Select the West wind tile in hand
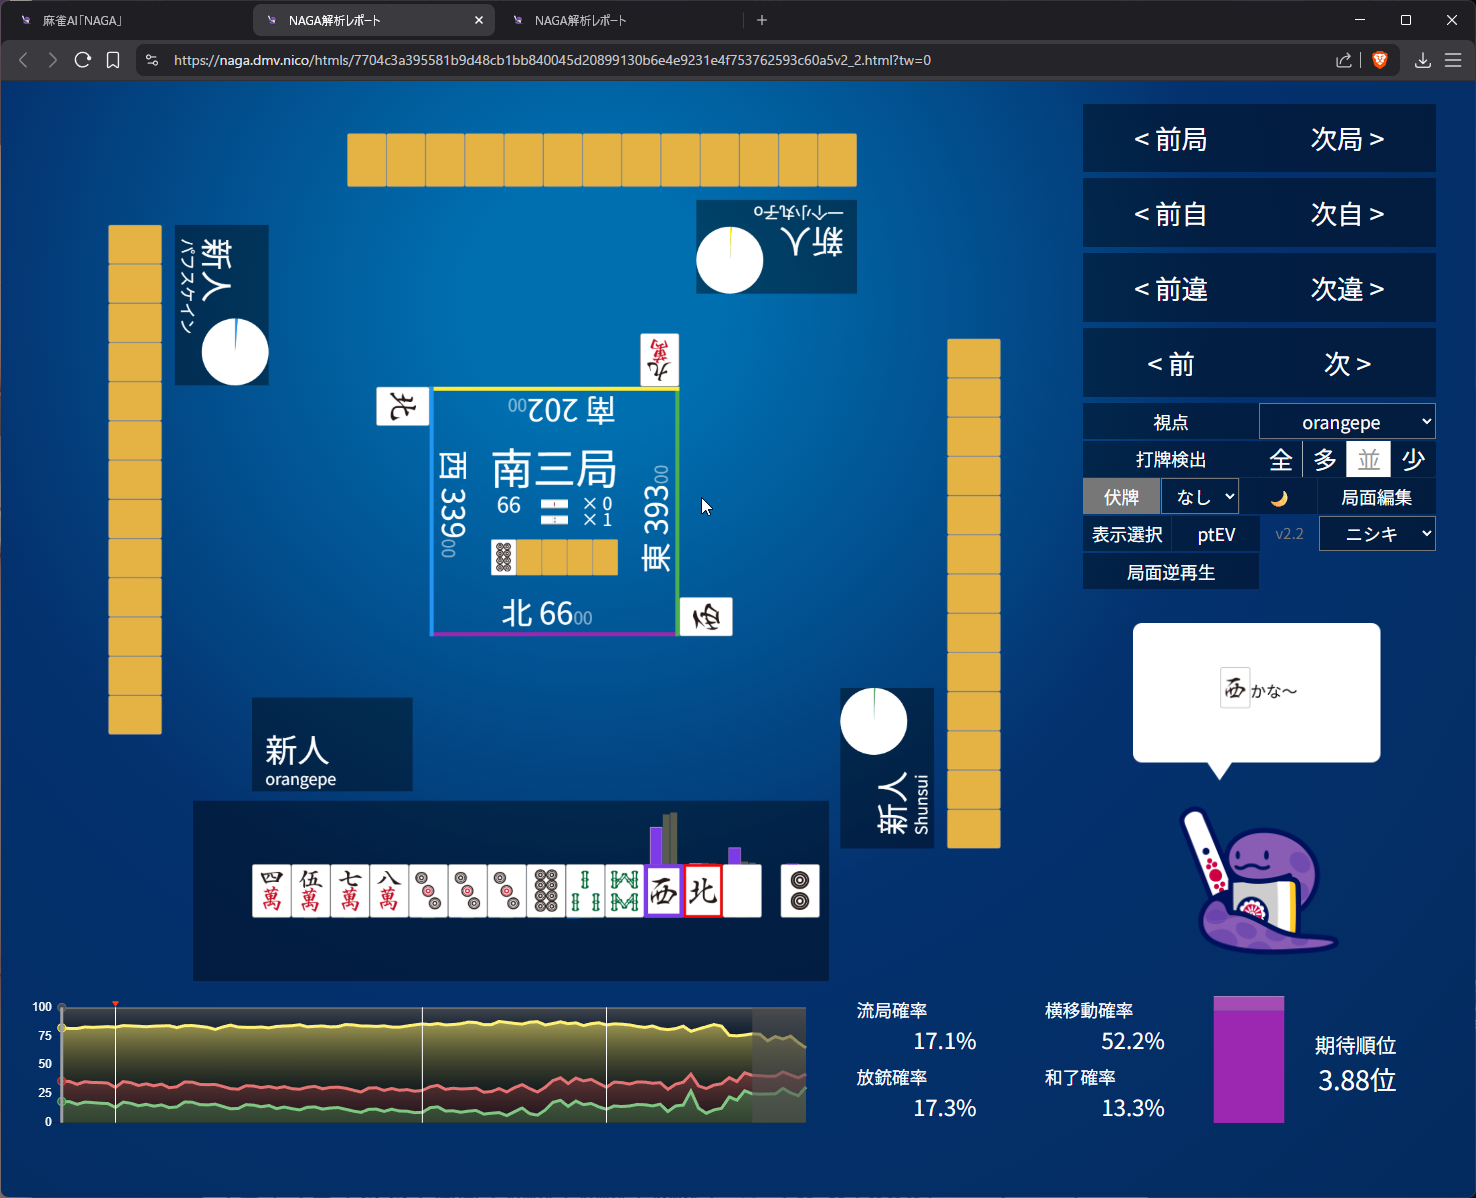 [663, 891]
